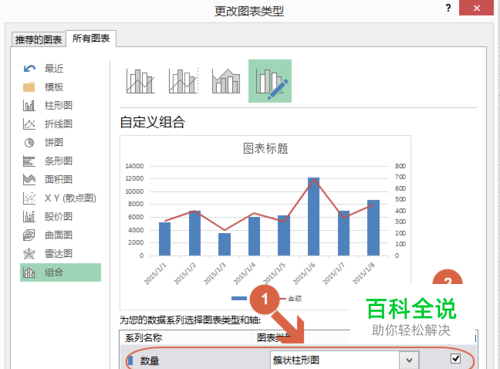Select X Y (散点图) chart category
The width and height of the screenshot is (500, 369).
(71, 198)
